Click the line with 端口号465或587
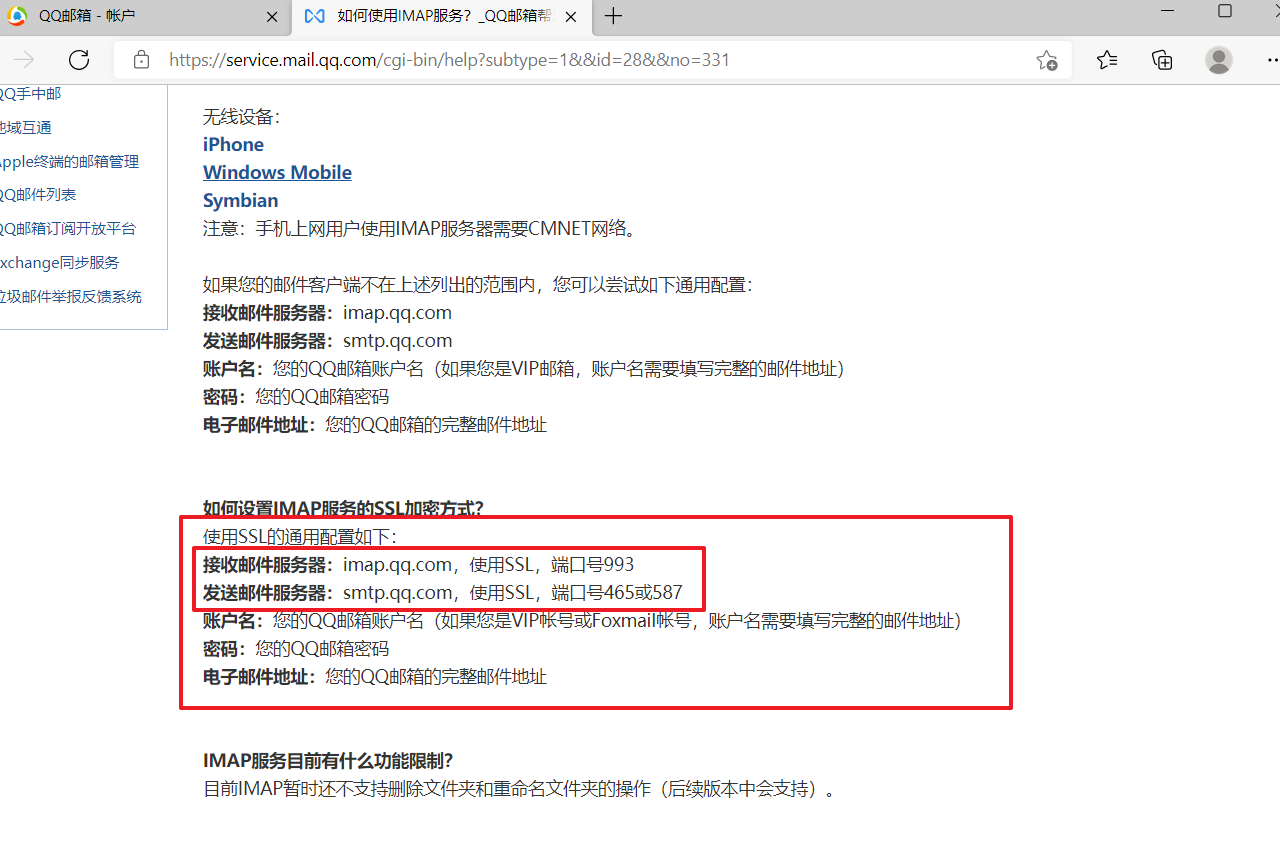Screen dimensions: 1280x859 [x=443, y=592]
